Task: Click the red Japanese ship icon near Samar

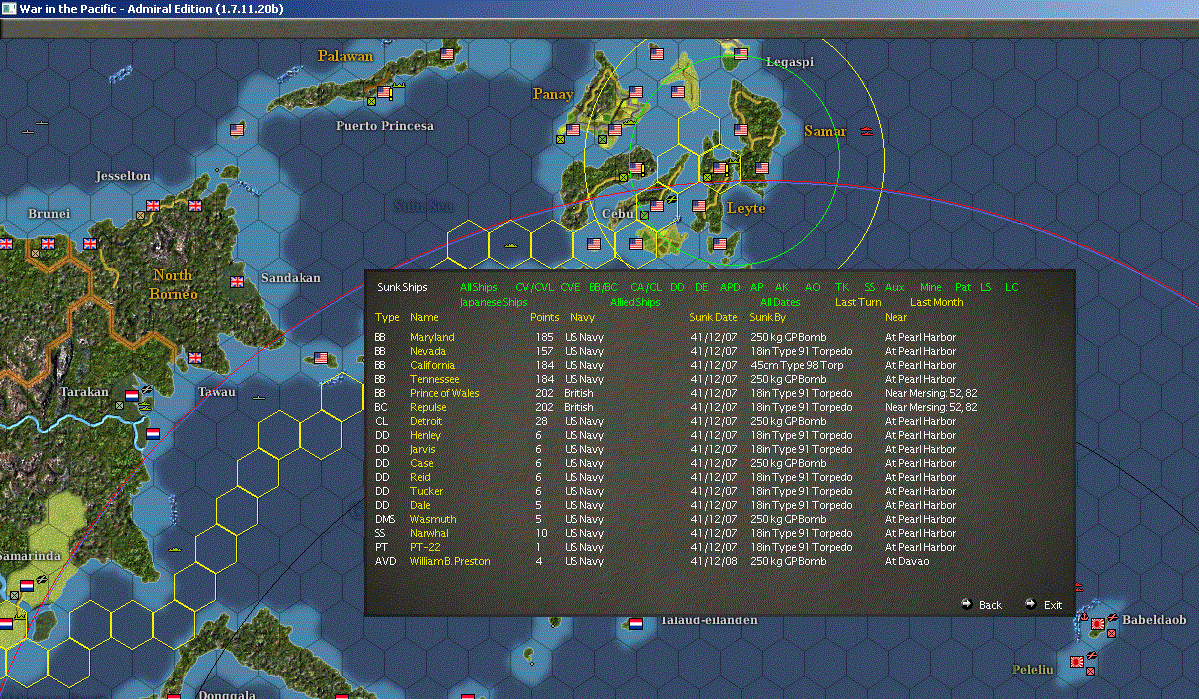Action: pos(866,131)
